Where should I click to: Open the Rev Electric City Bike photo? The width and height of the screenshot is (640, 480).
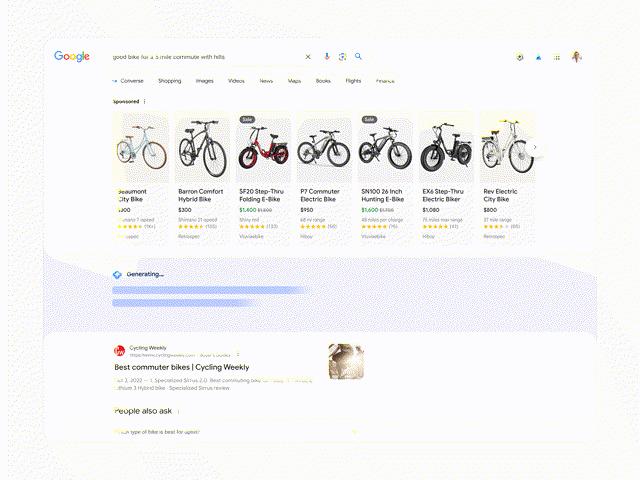point(508,148)
